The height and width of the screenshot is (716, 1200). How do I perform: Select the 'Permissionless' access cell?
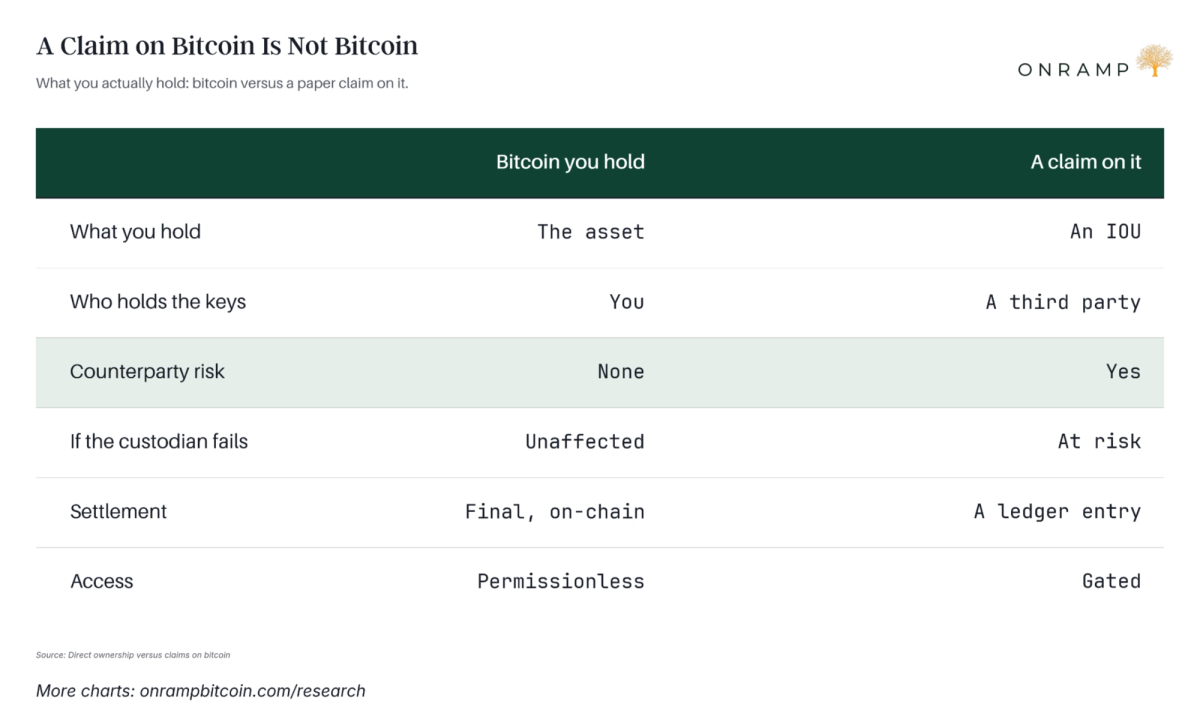tap(561, 582)
